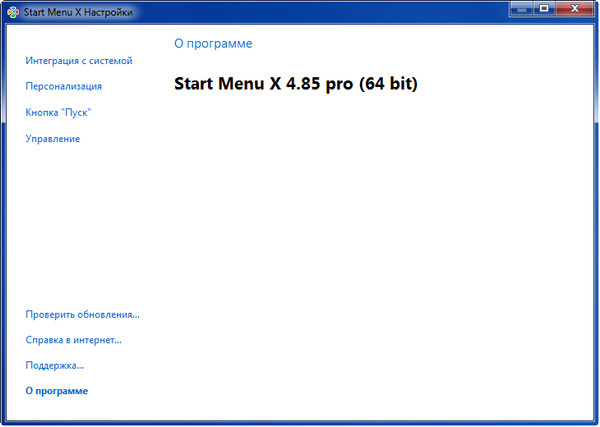The height and width of the screenshot is (427, 600).
Task: Click the О программе page heading
Action: (213, 44)
